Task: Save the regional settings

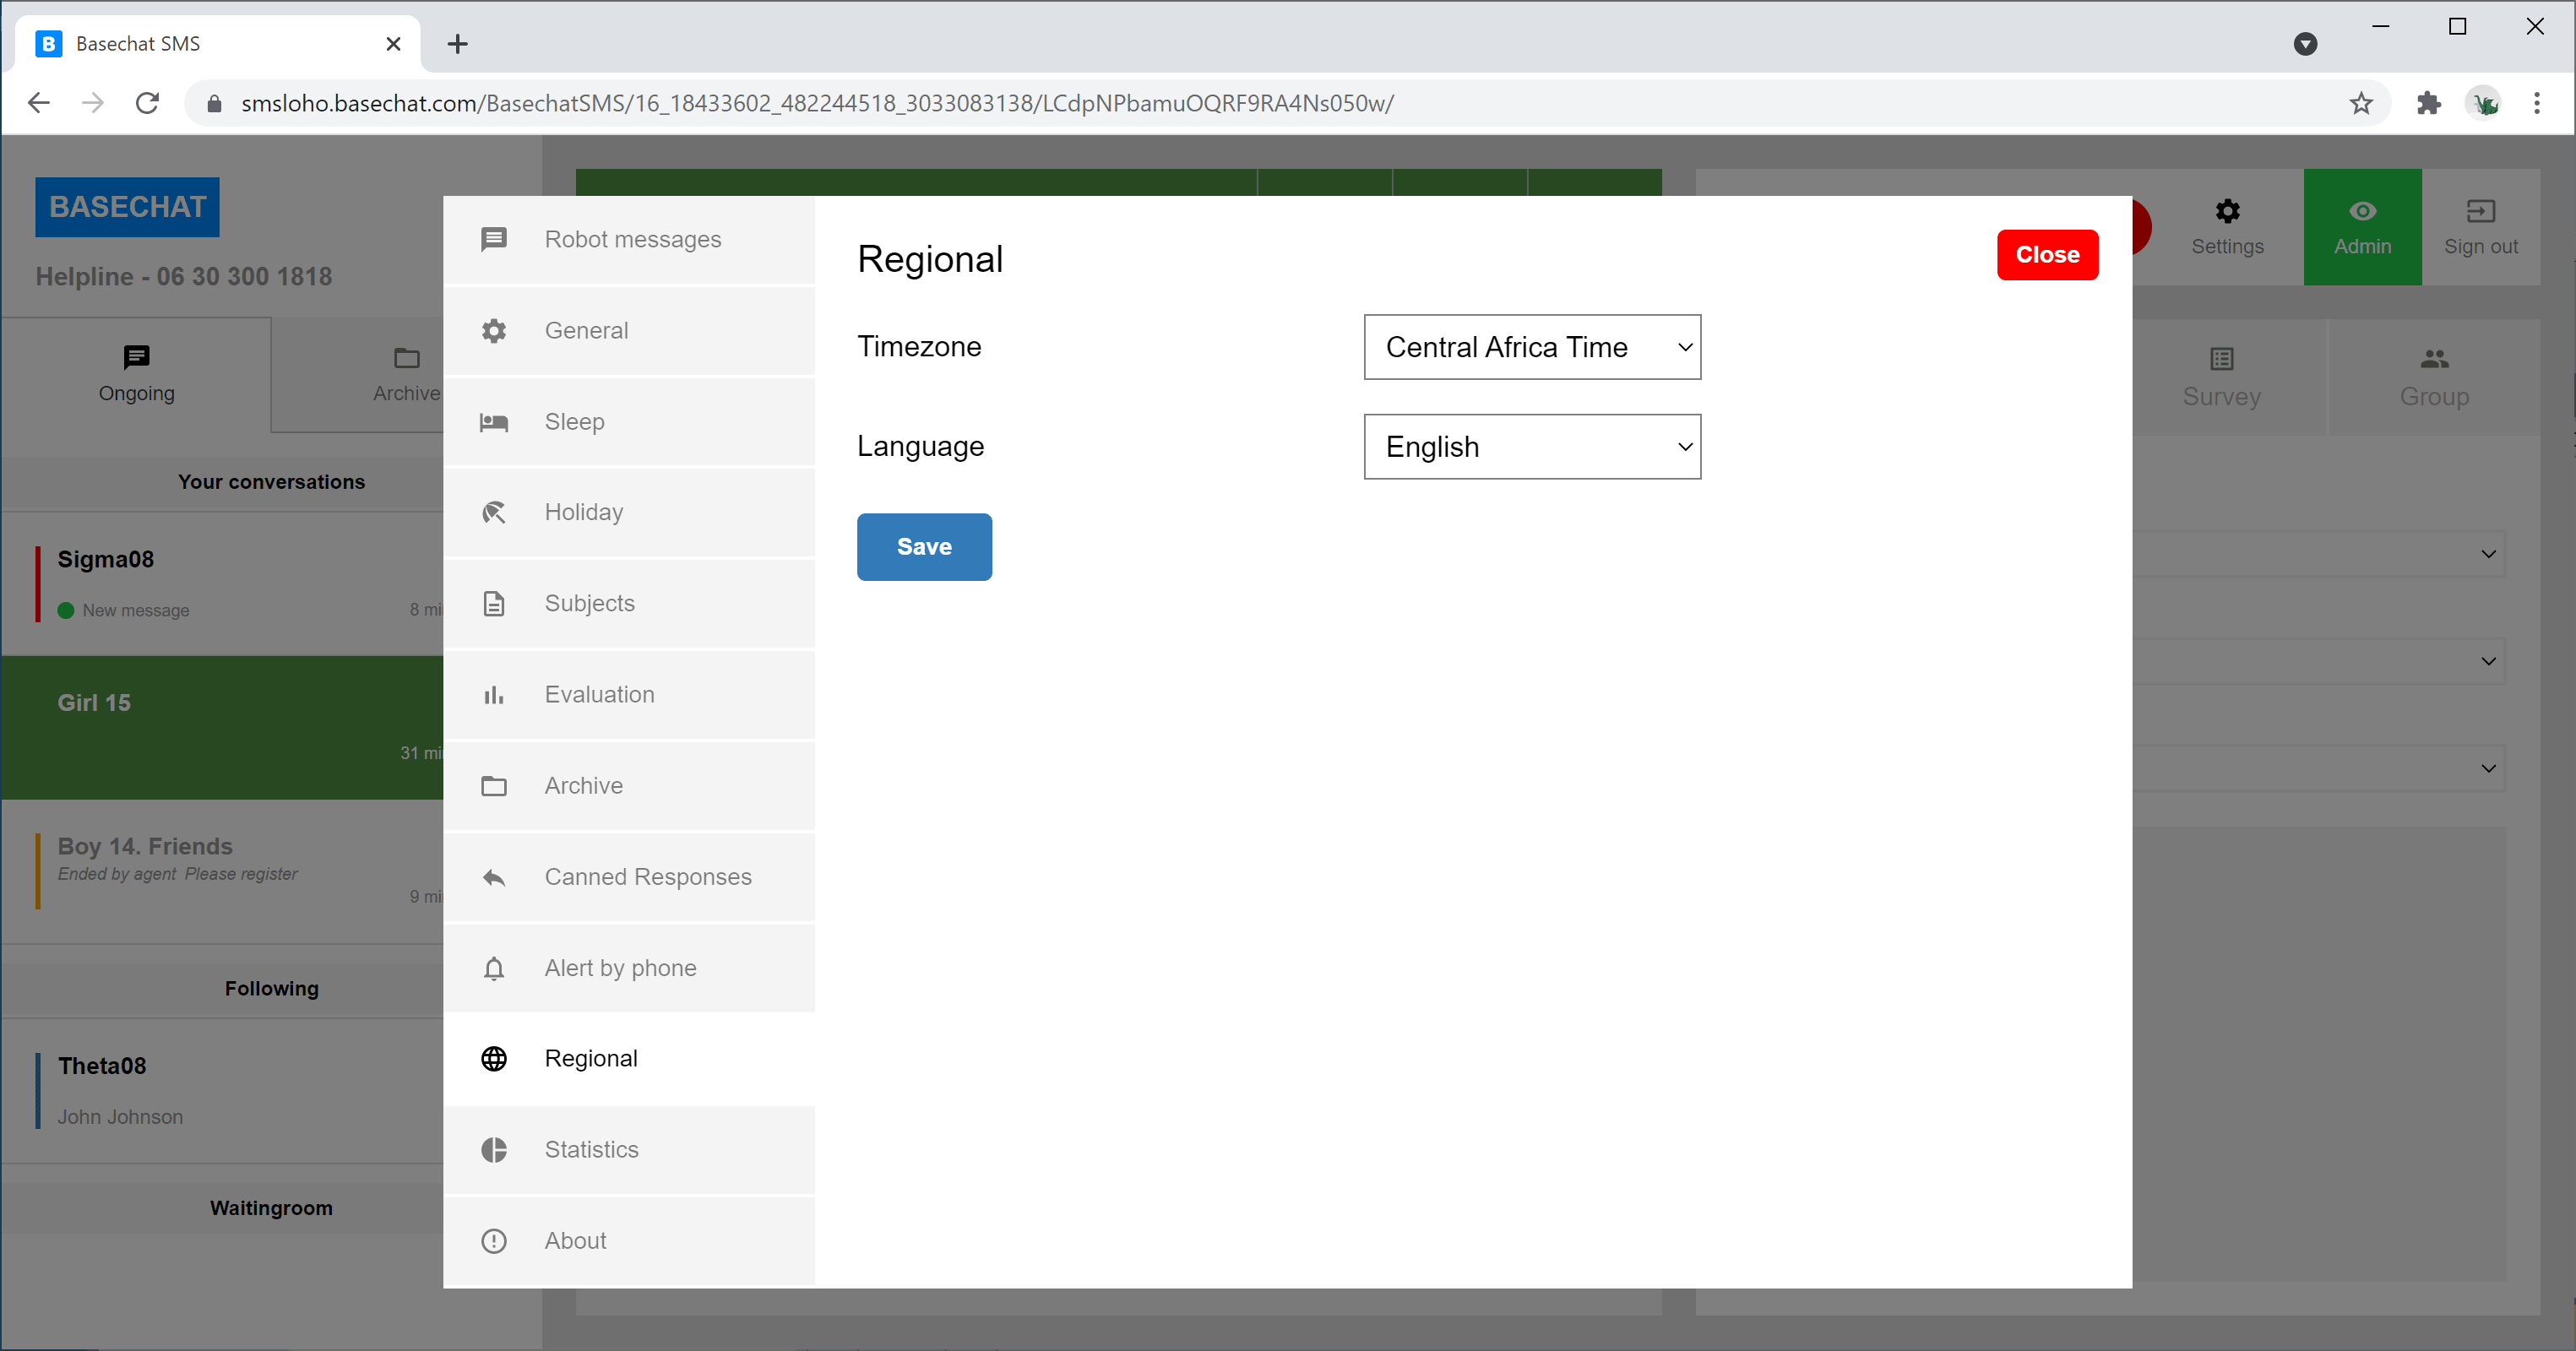Action: 924,547
